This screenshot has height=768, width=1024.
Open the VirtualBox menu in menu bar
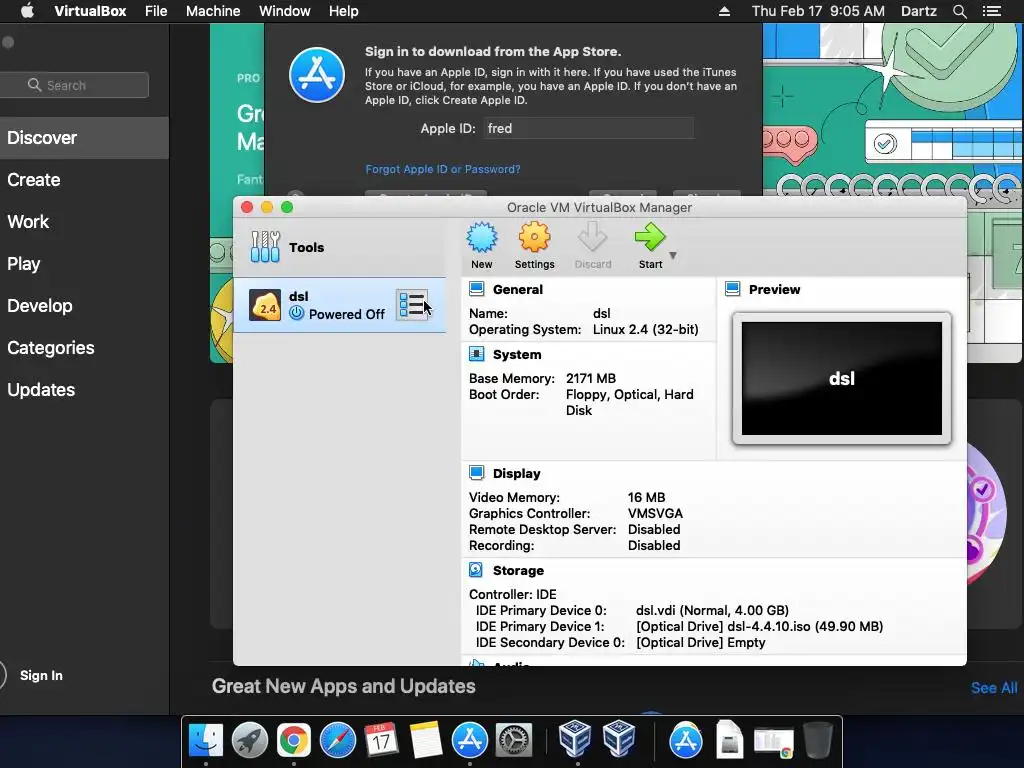click(90, 11)
